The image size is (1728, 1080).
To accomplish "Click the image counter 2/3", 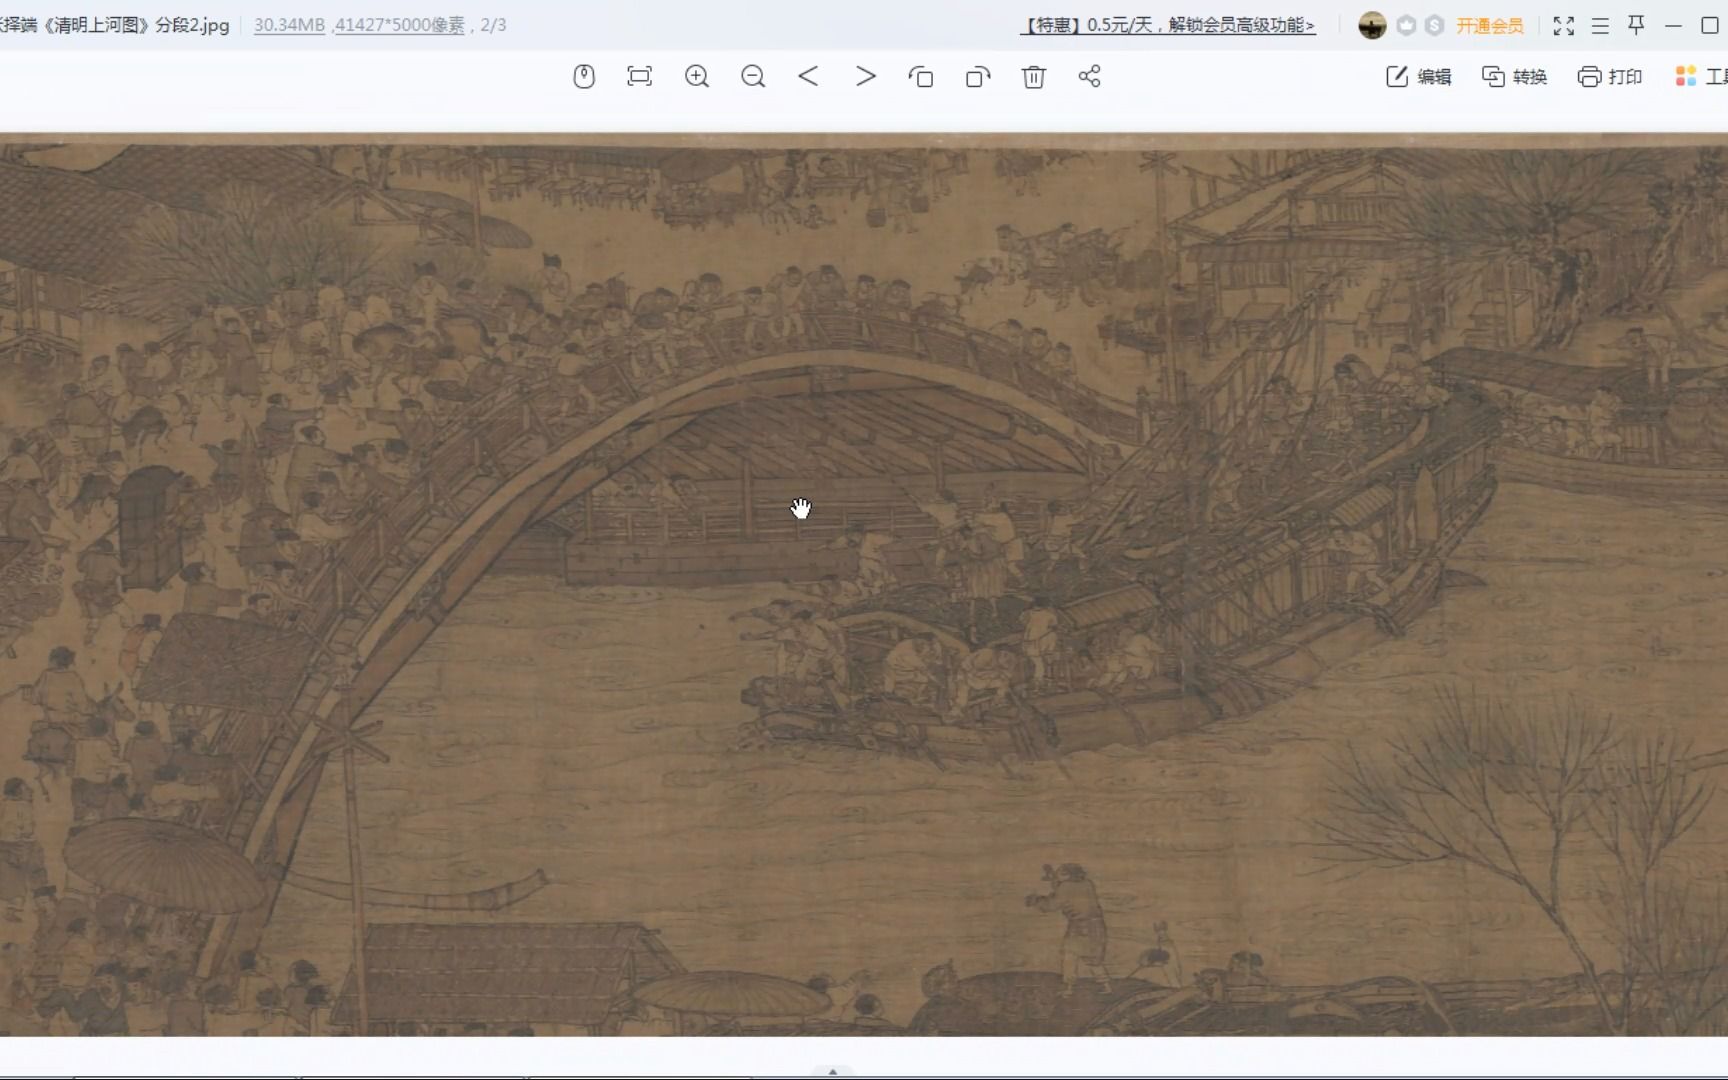I will pos(493,25).
